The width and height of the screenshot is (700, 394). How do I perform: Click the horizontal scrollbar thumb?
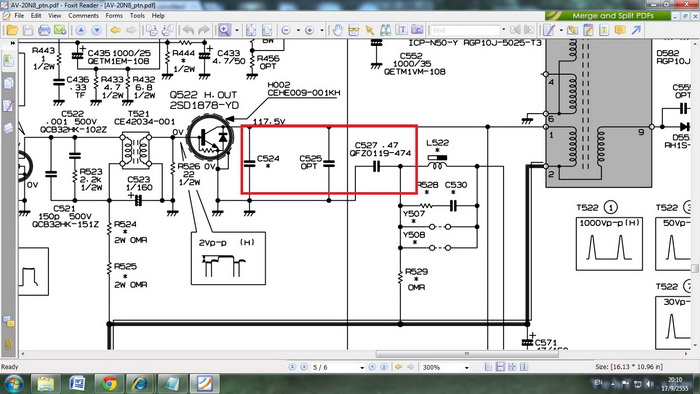(467, 354)
